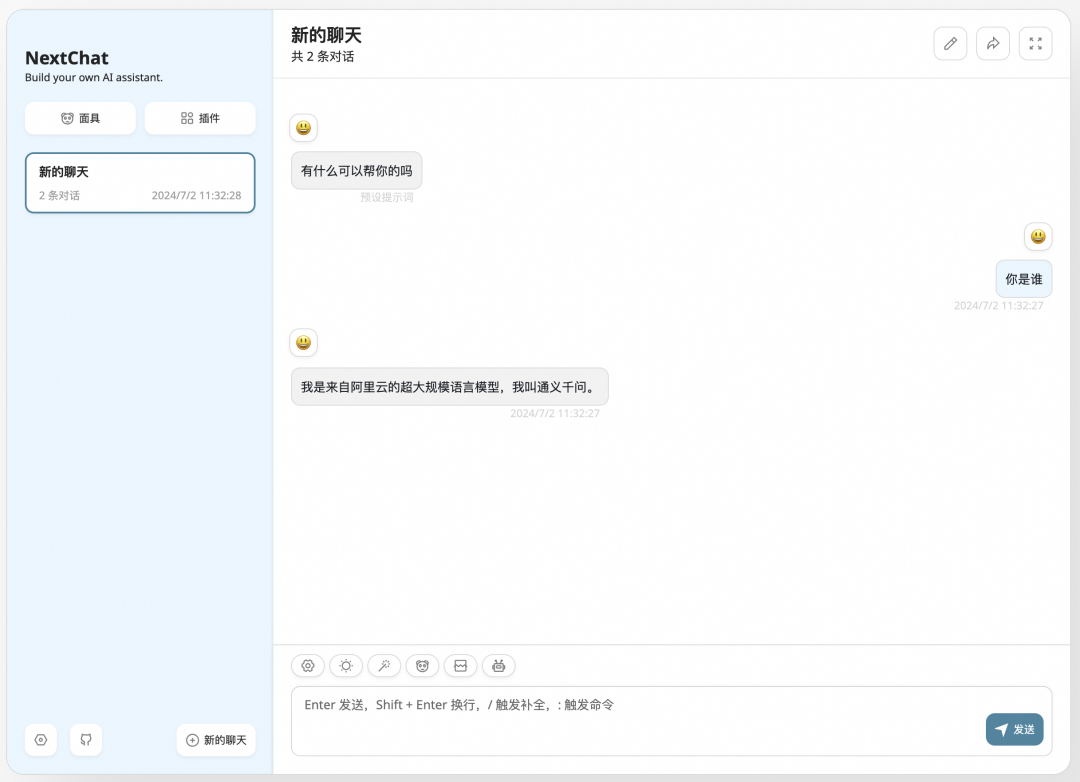Open chat settings via gear icon above input
The image size is (1080, 782).
coord(307,665)
